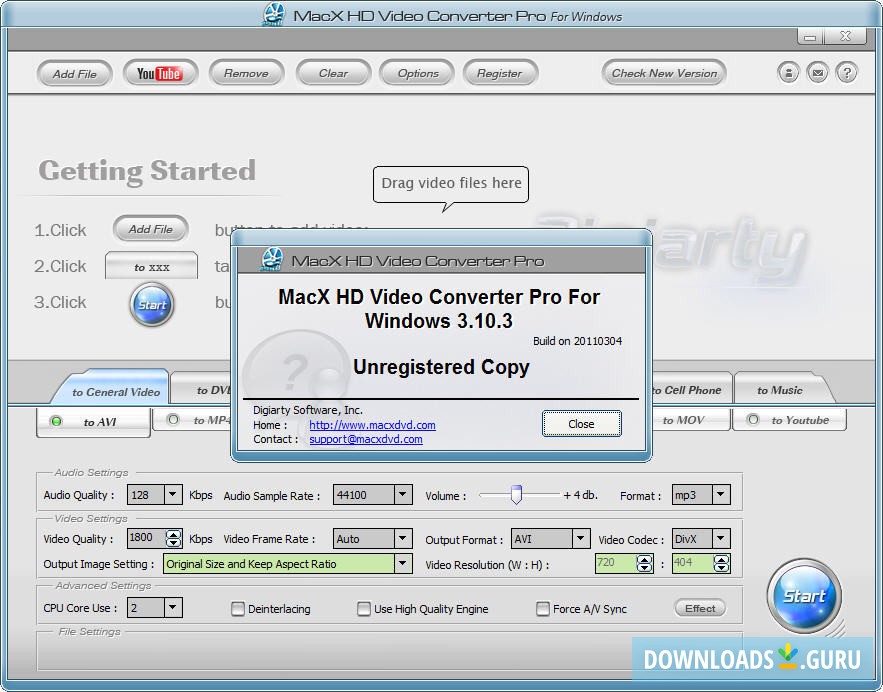This screenshot has height=692, width=883.
Task: Click the Volume slider handle
Action: [x=516, y=494]
